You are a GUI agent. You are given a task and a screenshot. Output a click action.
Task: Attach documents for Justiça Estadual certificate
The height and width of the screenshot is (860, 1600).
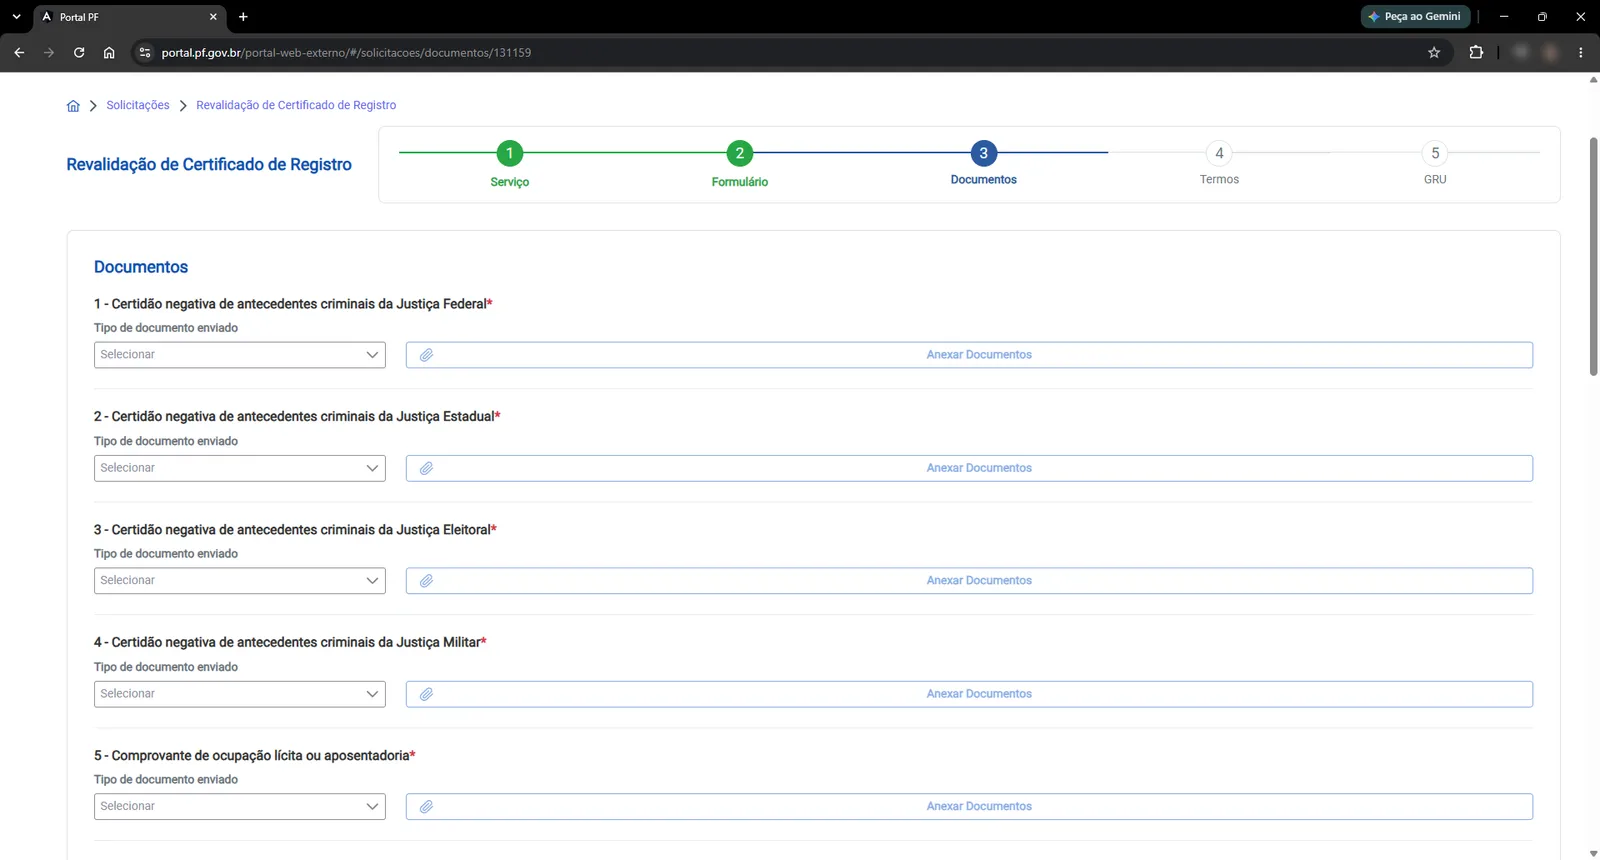pos(969,468)
